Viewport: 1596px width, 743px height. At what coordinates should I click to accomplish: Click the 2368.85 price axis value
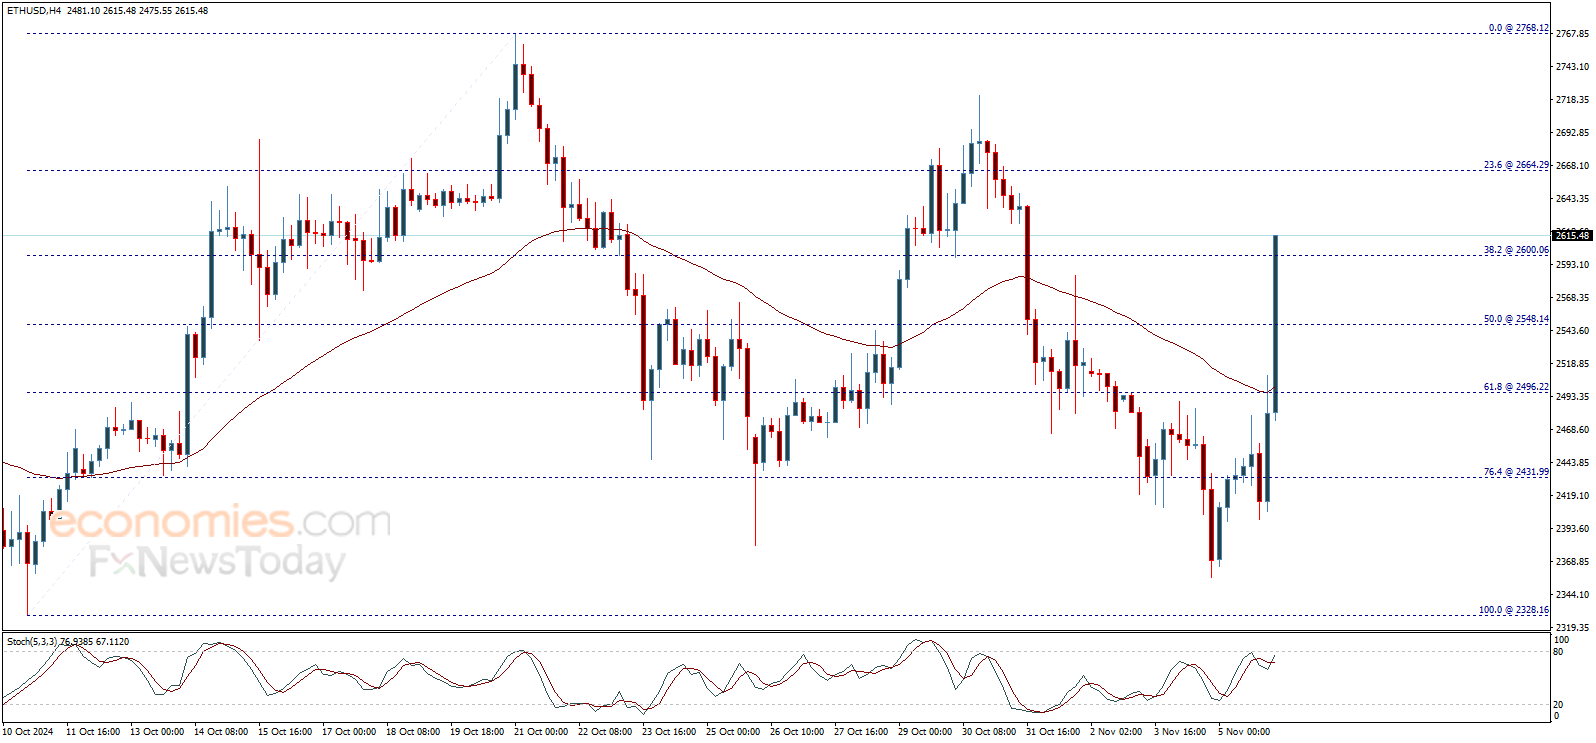tap(1572, 562)
